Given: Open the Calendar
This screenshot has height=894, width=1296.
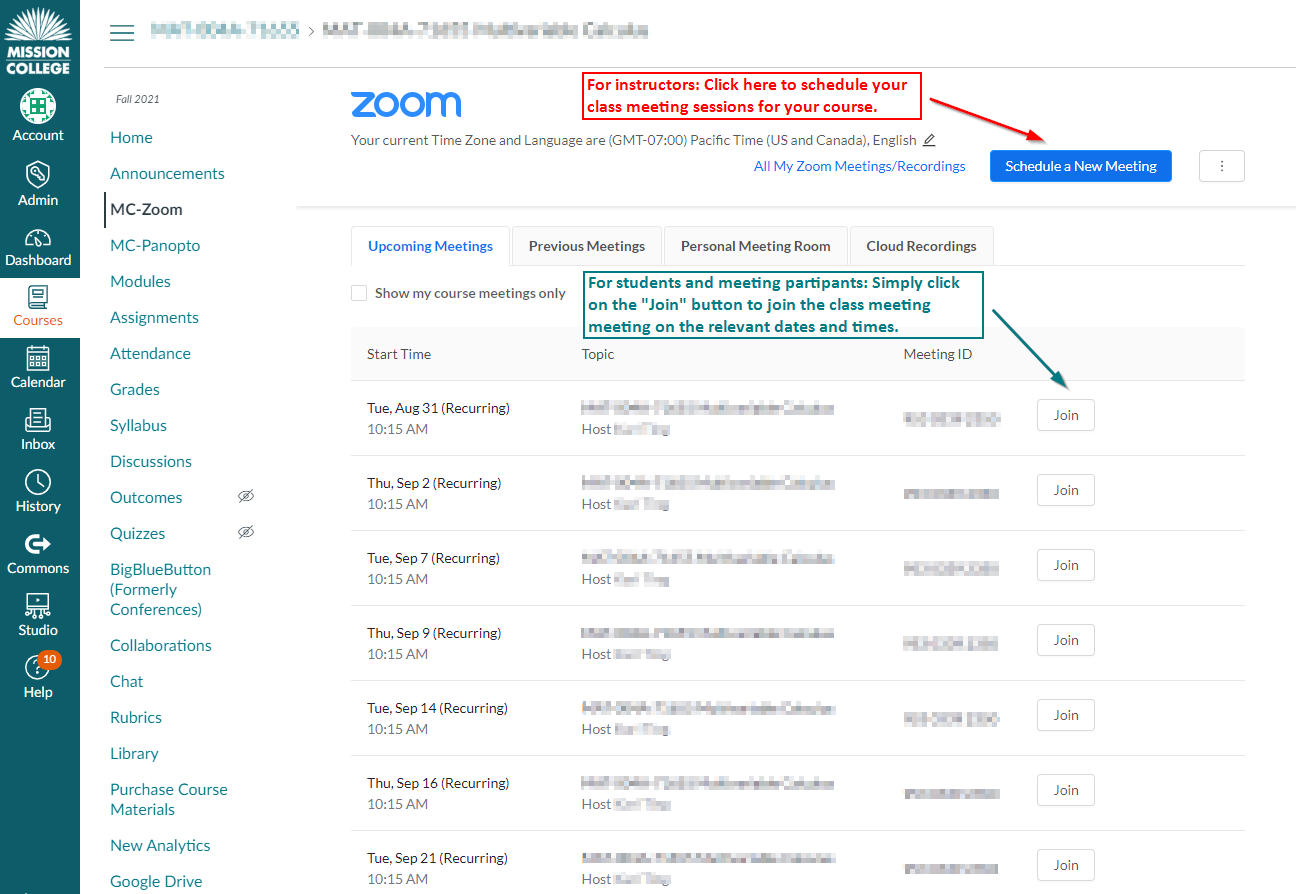Looking at the screenshot, I should pos(38,368).
